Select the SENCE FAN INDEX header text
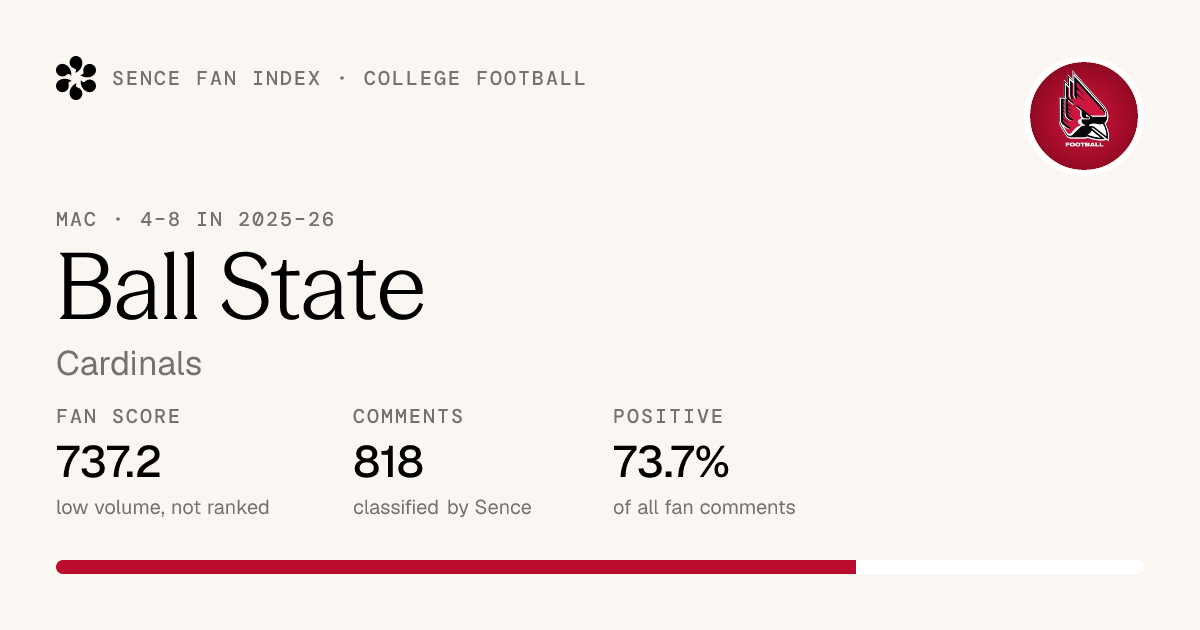 pos(216,78)
